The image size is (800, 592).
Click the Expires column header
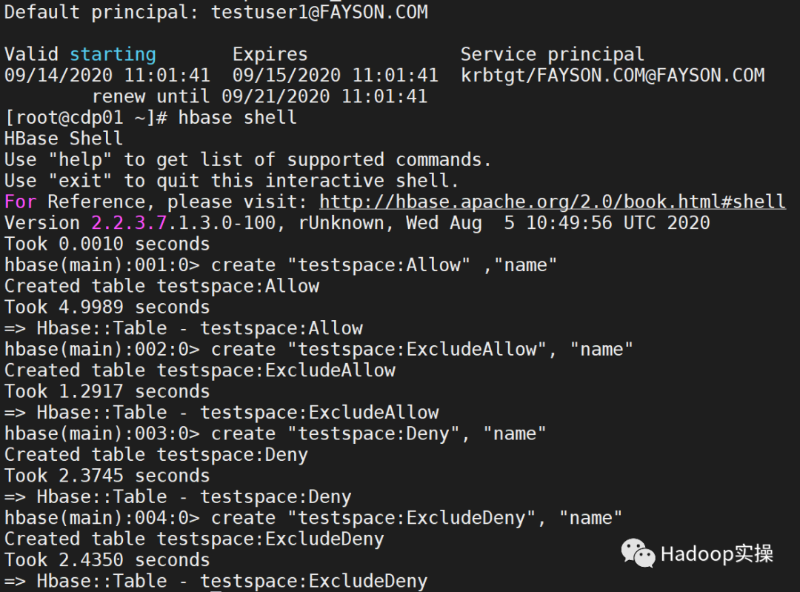click(x=270, y=54)
